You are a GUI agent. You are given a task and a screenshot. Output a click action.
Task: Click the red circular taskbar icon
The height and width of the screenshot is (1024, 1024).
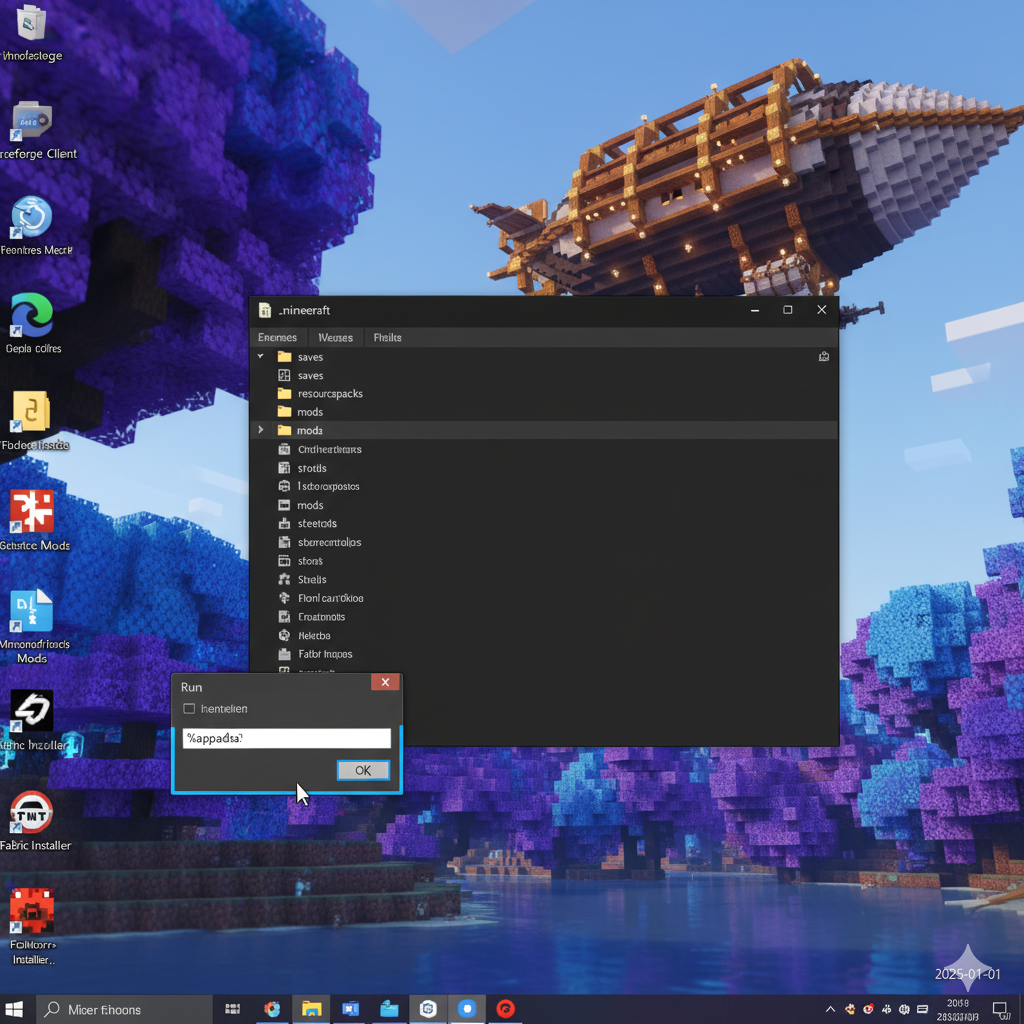point(506,1009)
